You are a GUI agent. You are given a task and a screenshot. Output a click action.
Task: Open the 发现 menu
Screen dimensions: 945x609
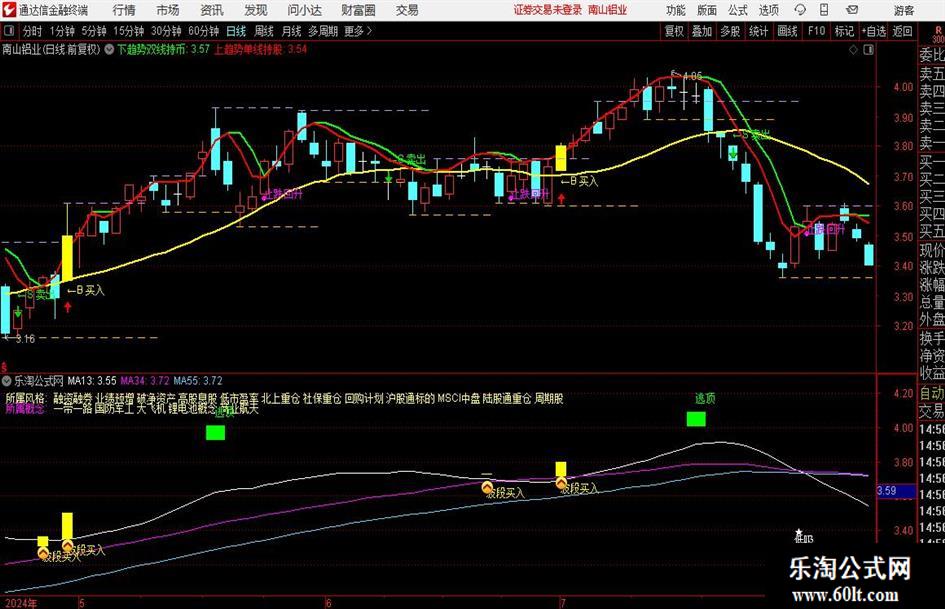pyautogui.click(x=256, y=10)
